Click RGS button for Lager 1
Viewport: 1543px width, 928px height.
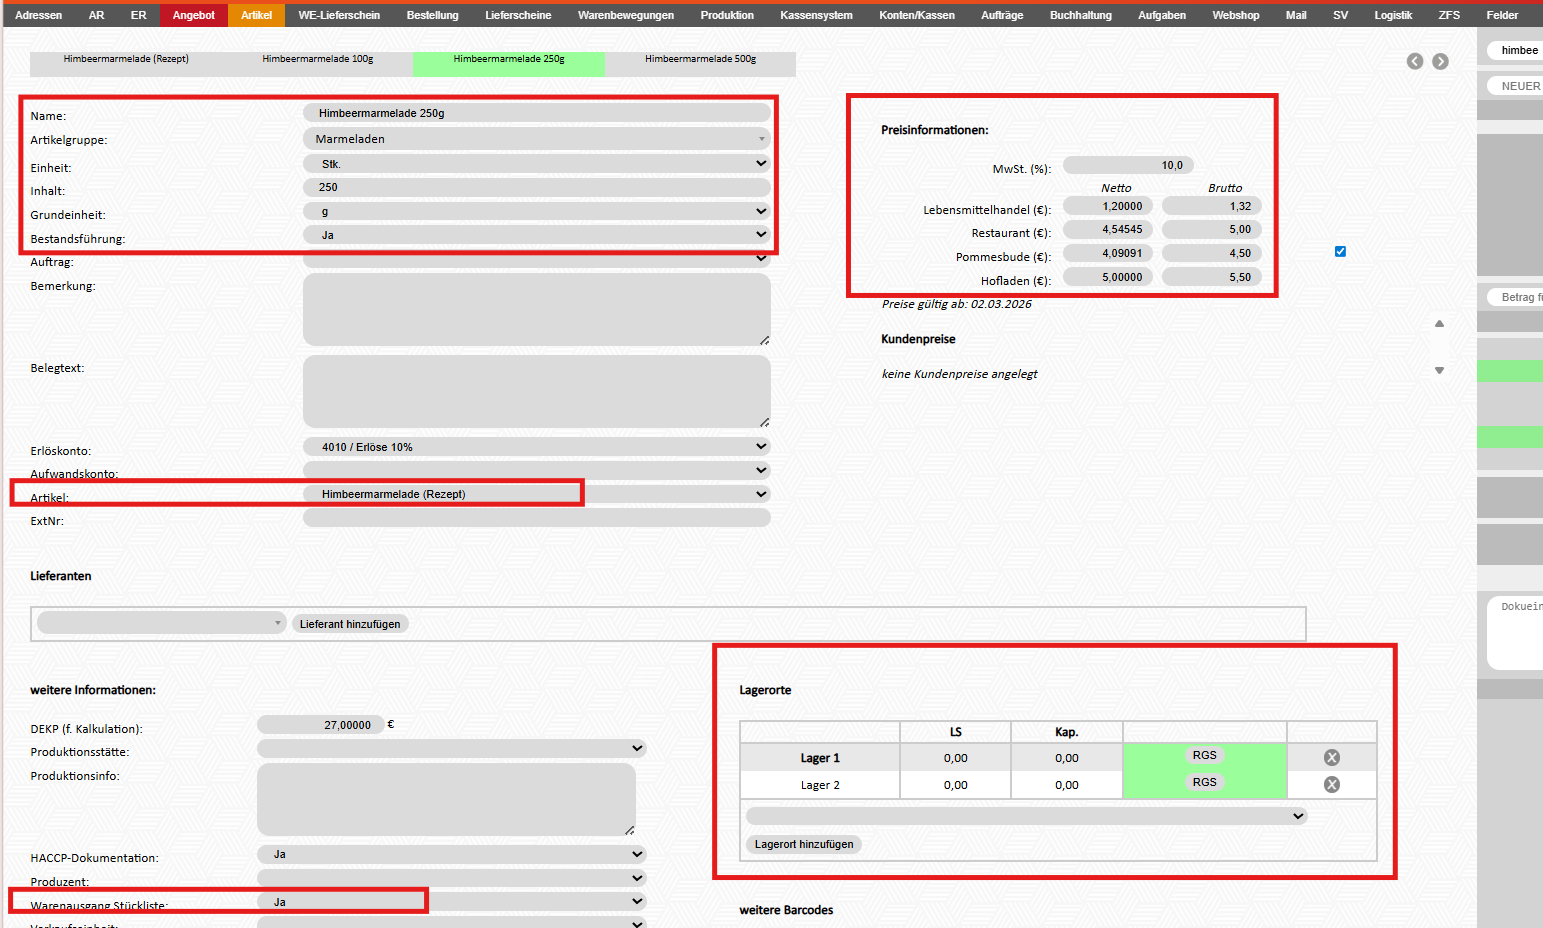pos(1204,756)
